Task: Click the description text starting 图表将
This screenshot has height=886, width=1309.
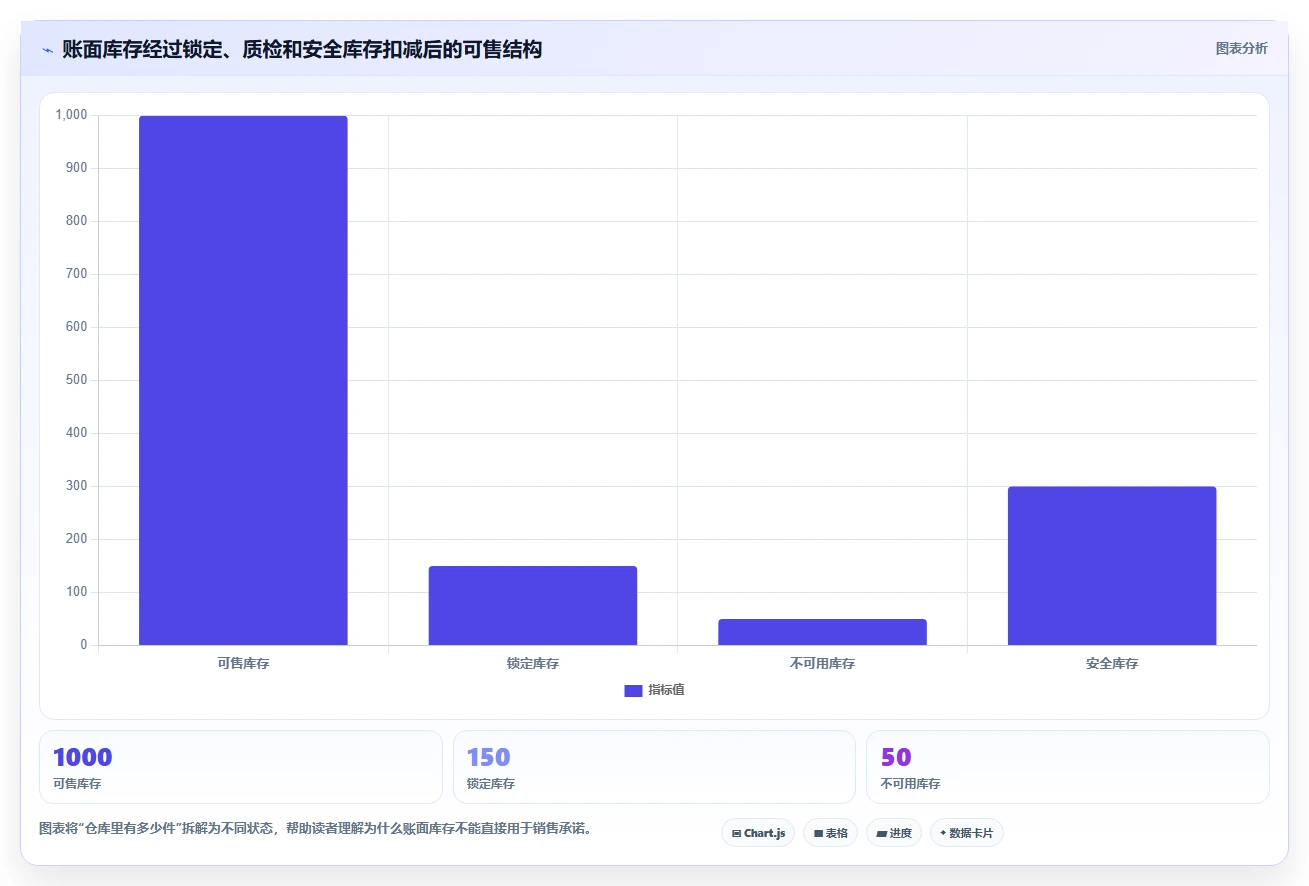Action: tap(315, 829)
